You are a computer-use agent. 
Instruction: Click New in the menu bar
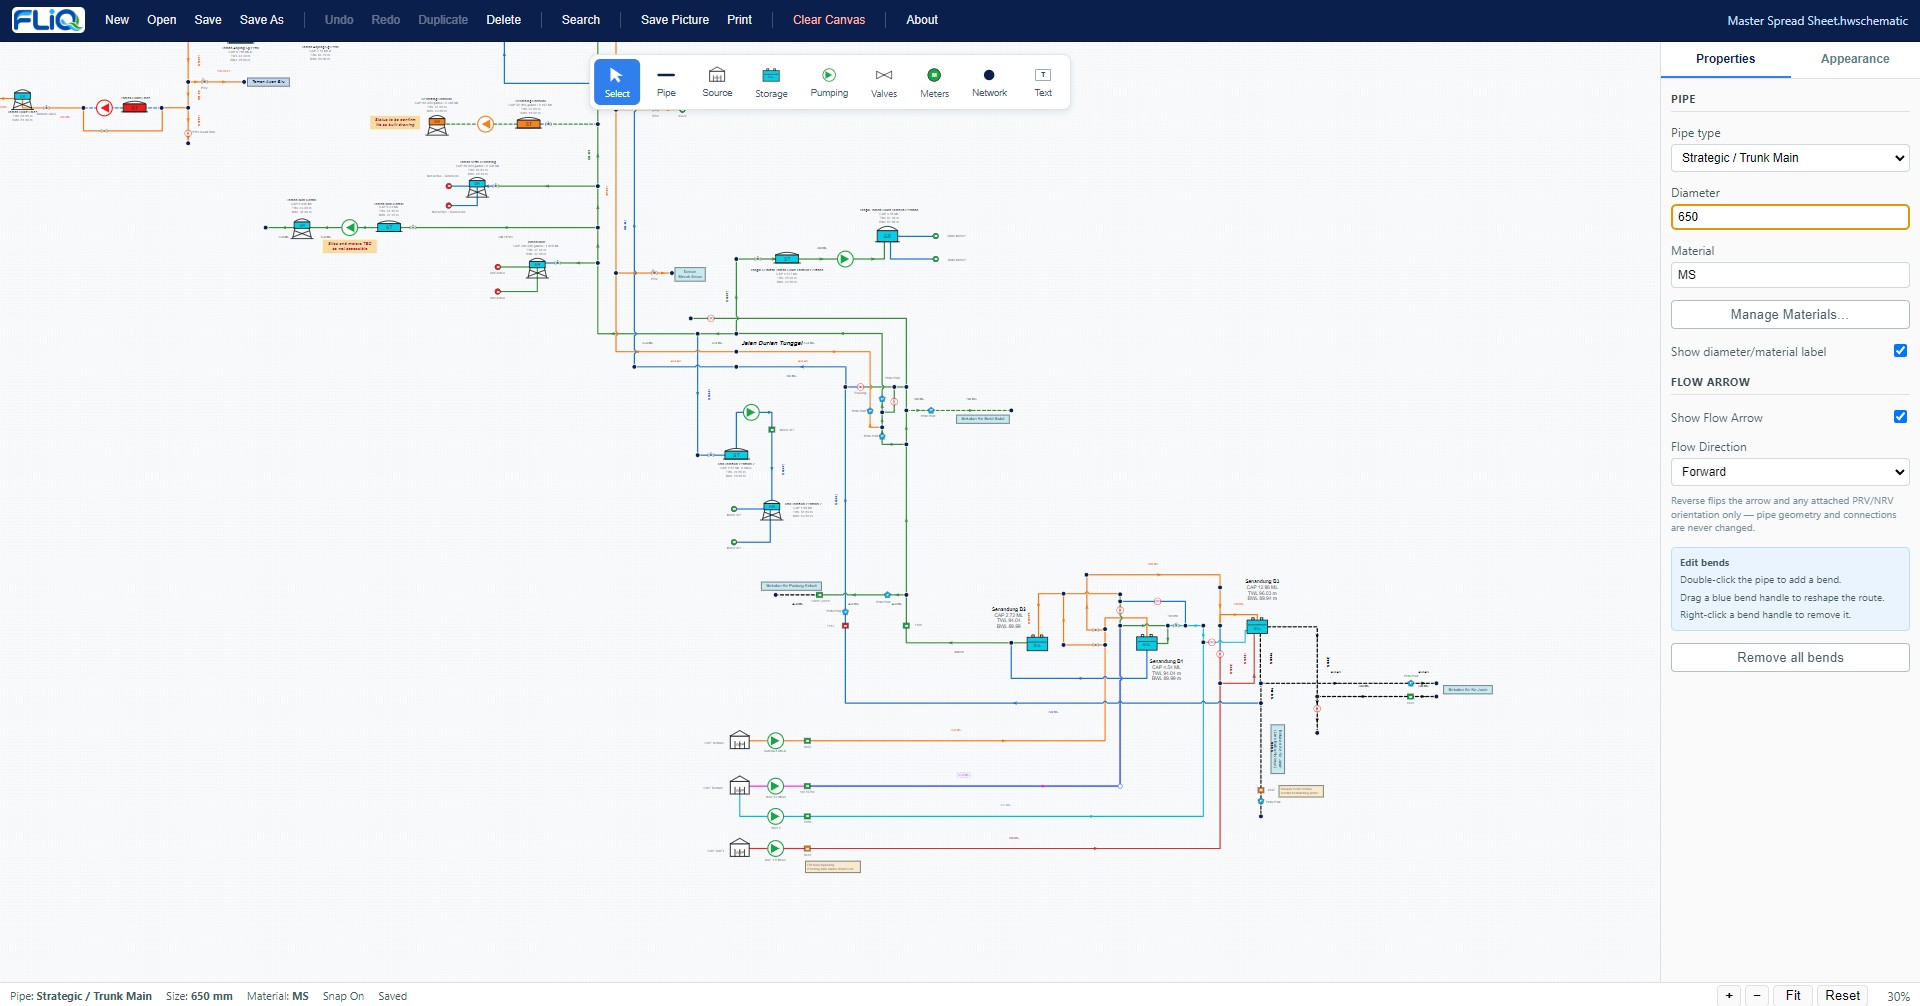click(117, 20)
